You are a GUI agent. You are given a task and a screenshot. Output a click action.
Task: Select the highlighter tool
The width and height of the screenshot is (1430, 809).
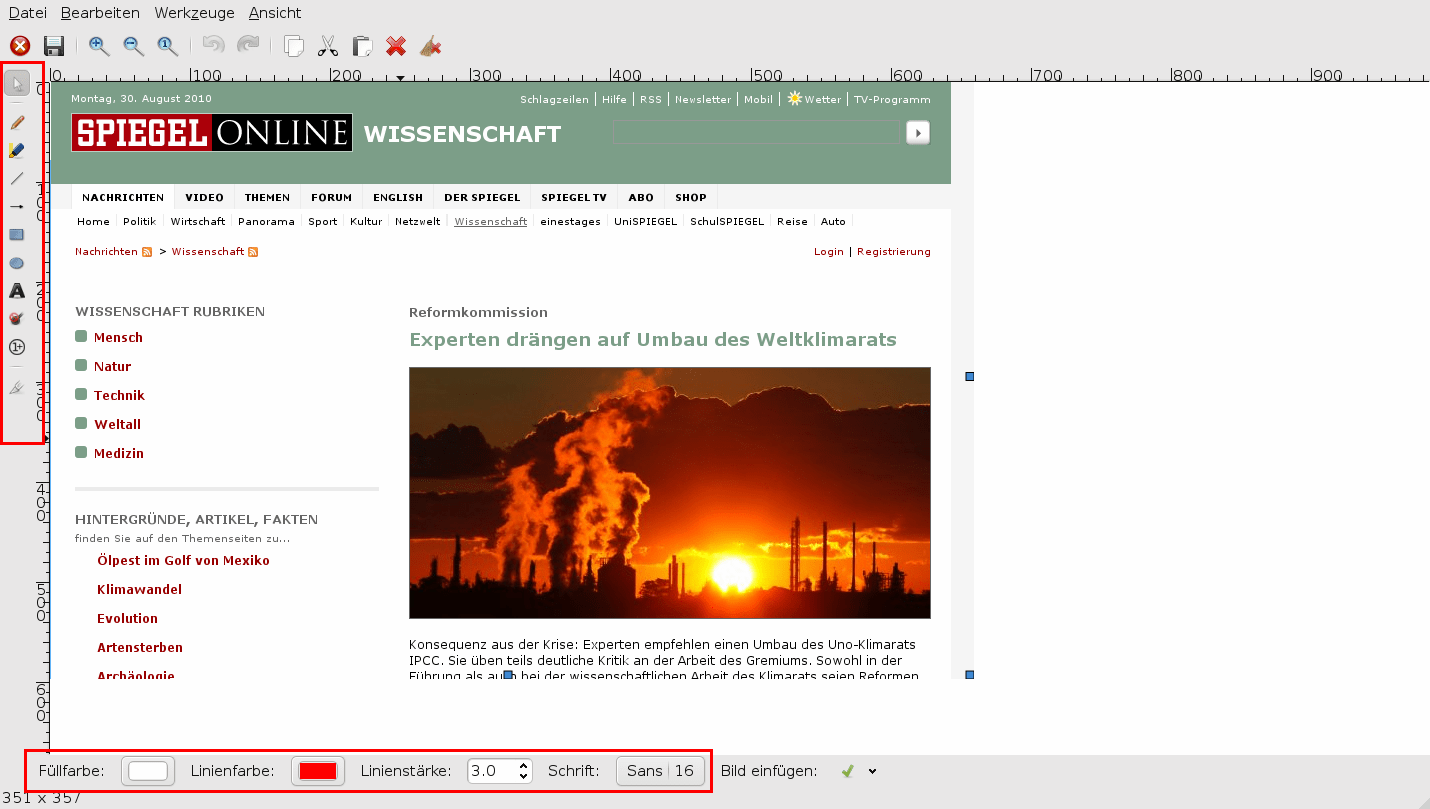tap(17, 151)
